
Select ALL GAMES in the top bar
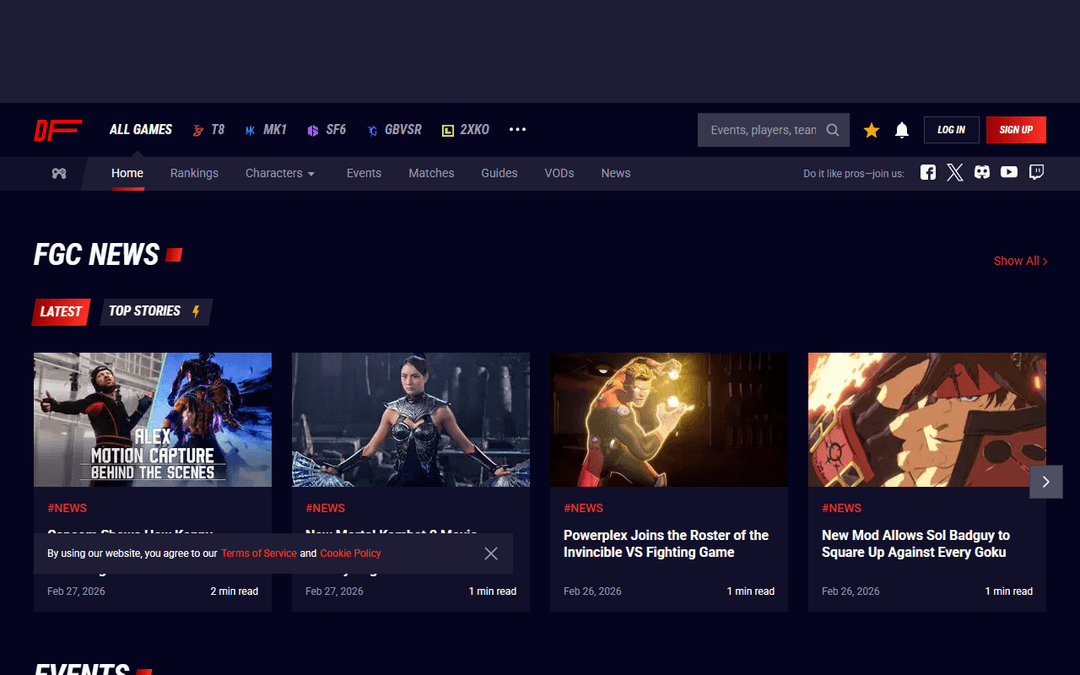click(x=141, y=129)
